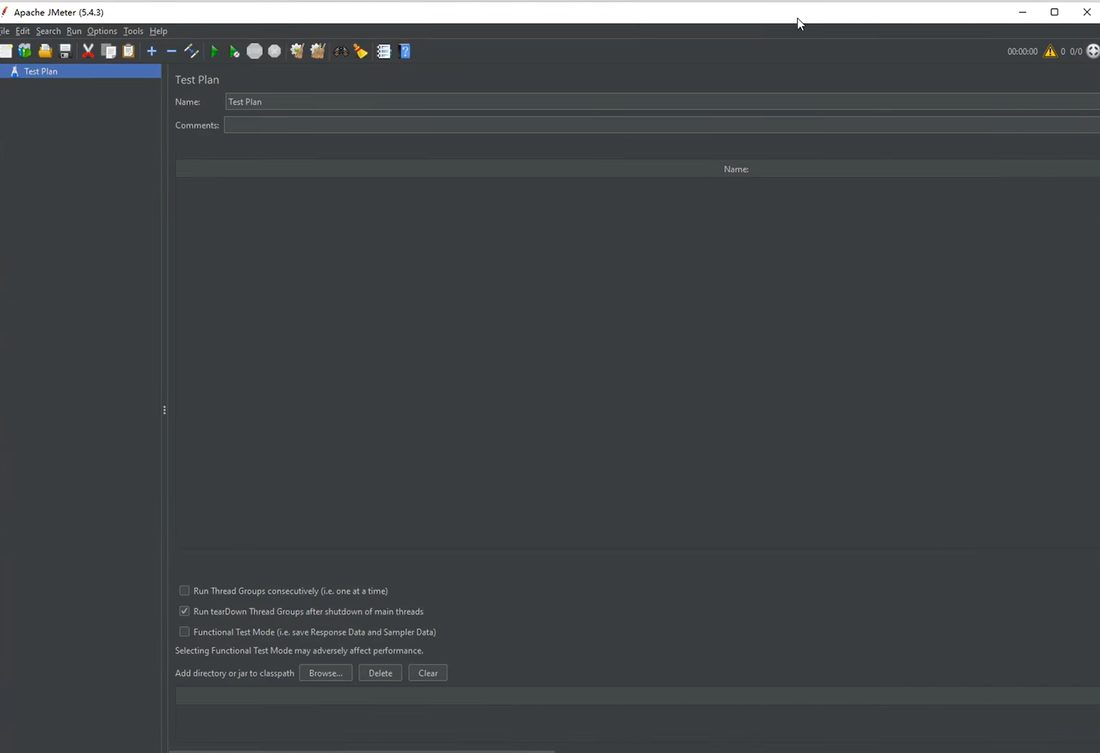1100x753 pixels.
Task: Create a new test plan via toolbar icon
Action: click(x=6, y=51)
